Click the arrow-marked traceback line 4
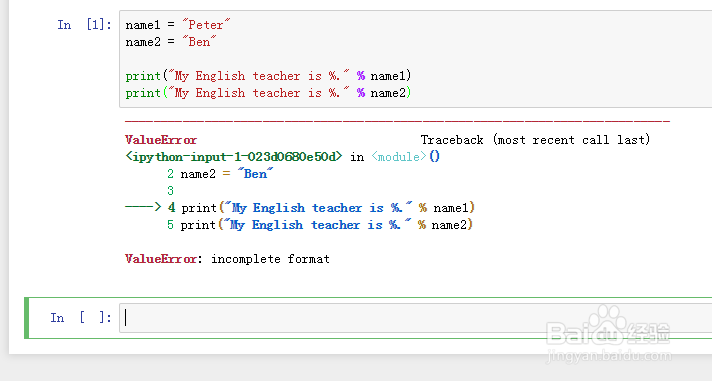This screenshot has width=712, height=381. point(300,208)
